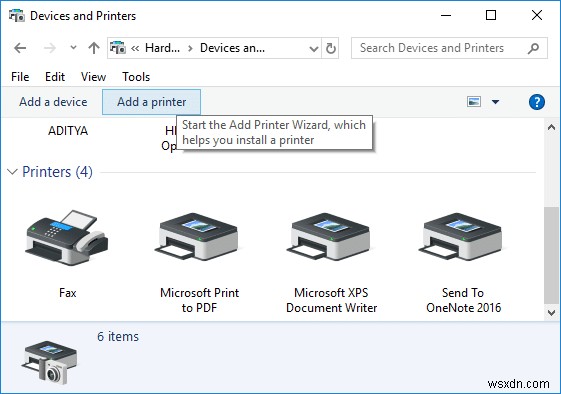Image resolution: width=561 pixels, height=394 pixels.
Task: Minimize the Devices and Printers window
Action: pos(446,15)
